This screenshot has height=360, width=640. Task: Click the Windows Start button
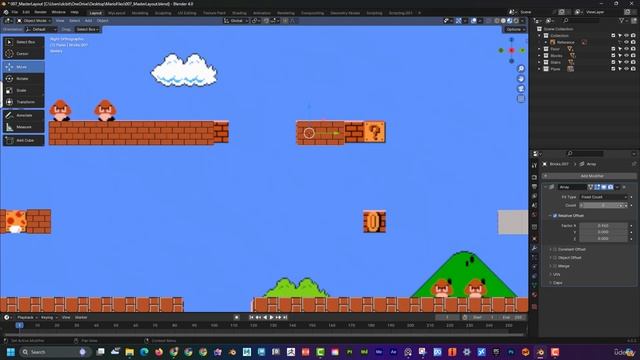pos(11,352)
